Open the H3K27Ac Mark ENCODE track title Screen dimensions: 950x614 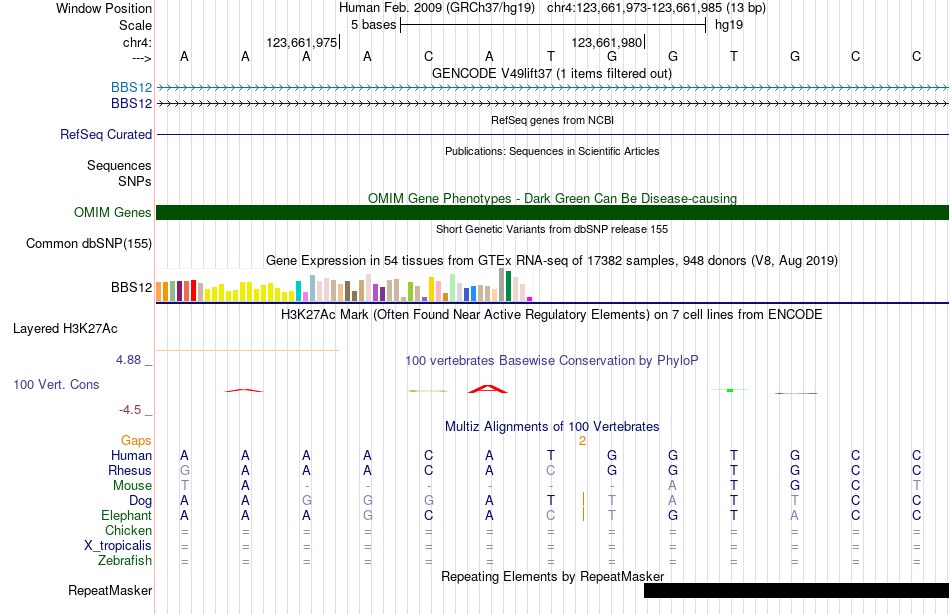pyautogui.click(x=552, y=315)
